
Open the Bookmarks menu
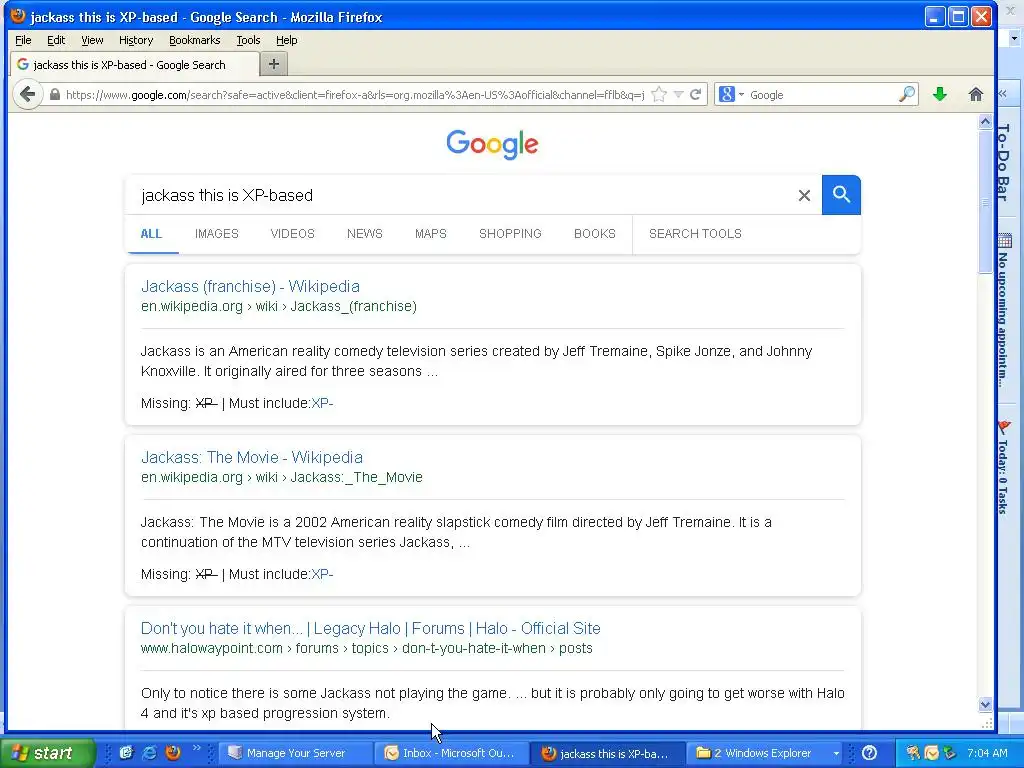pyautogui.click(x=195, y=40)
